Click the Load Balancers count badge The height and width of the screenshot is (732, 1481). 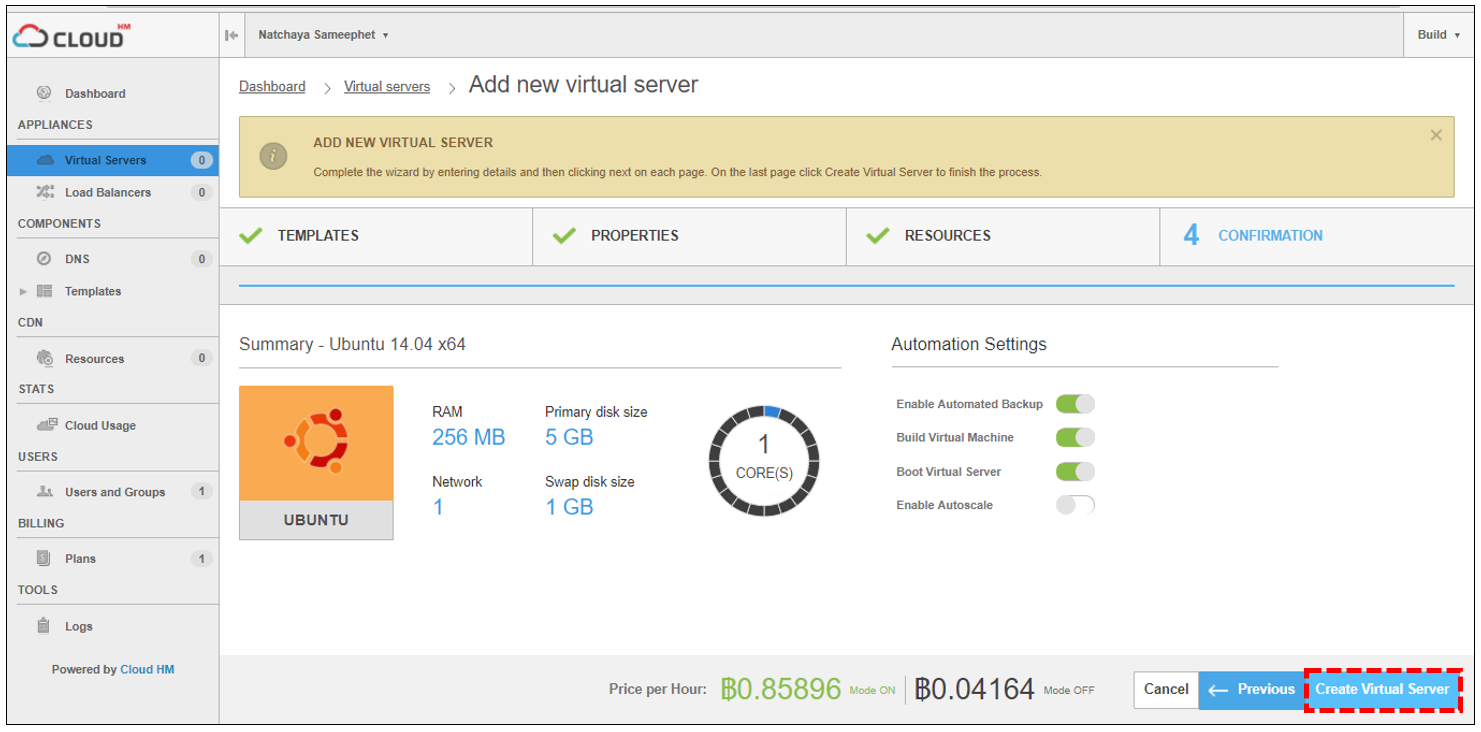point(201,192)
